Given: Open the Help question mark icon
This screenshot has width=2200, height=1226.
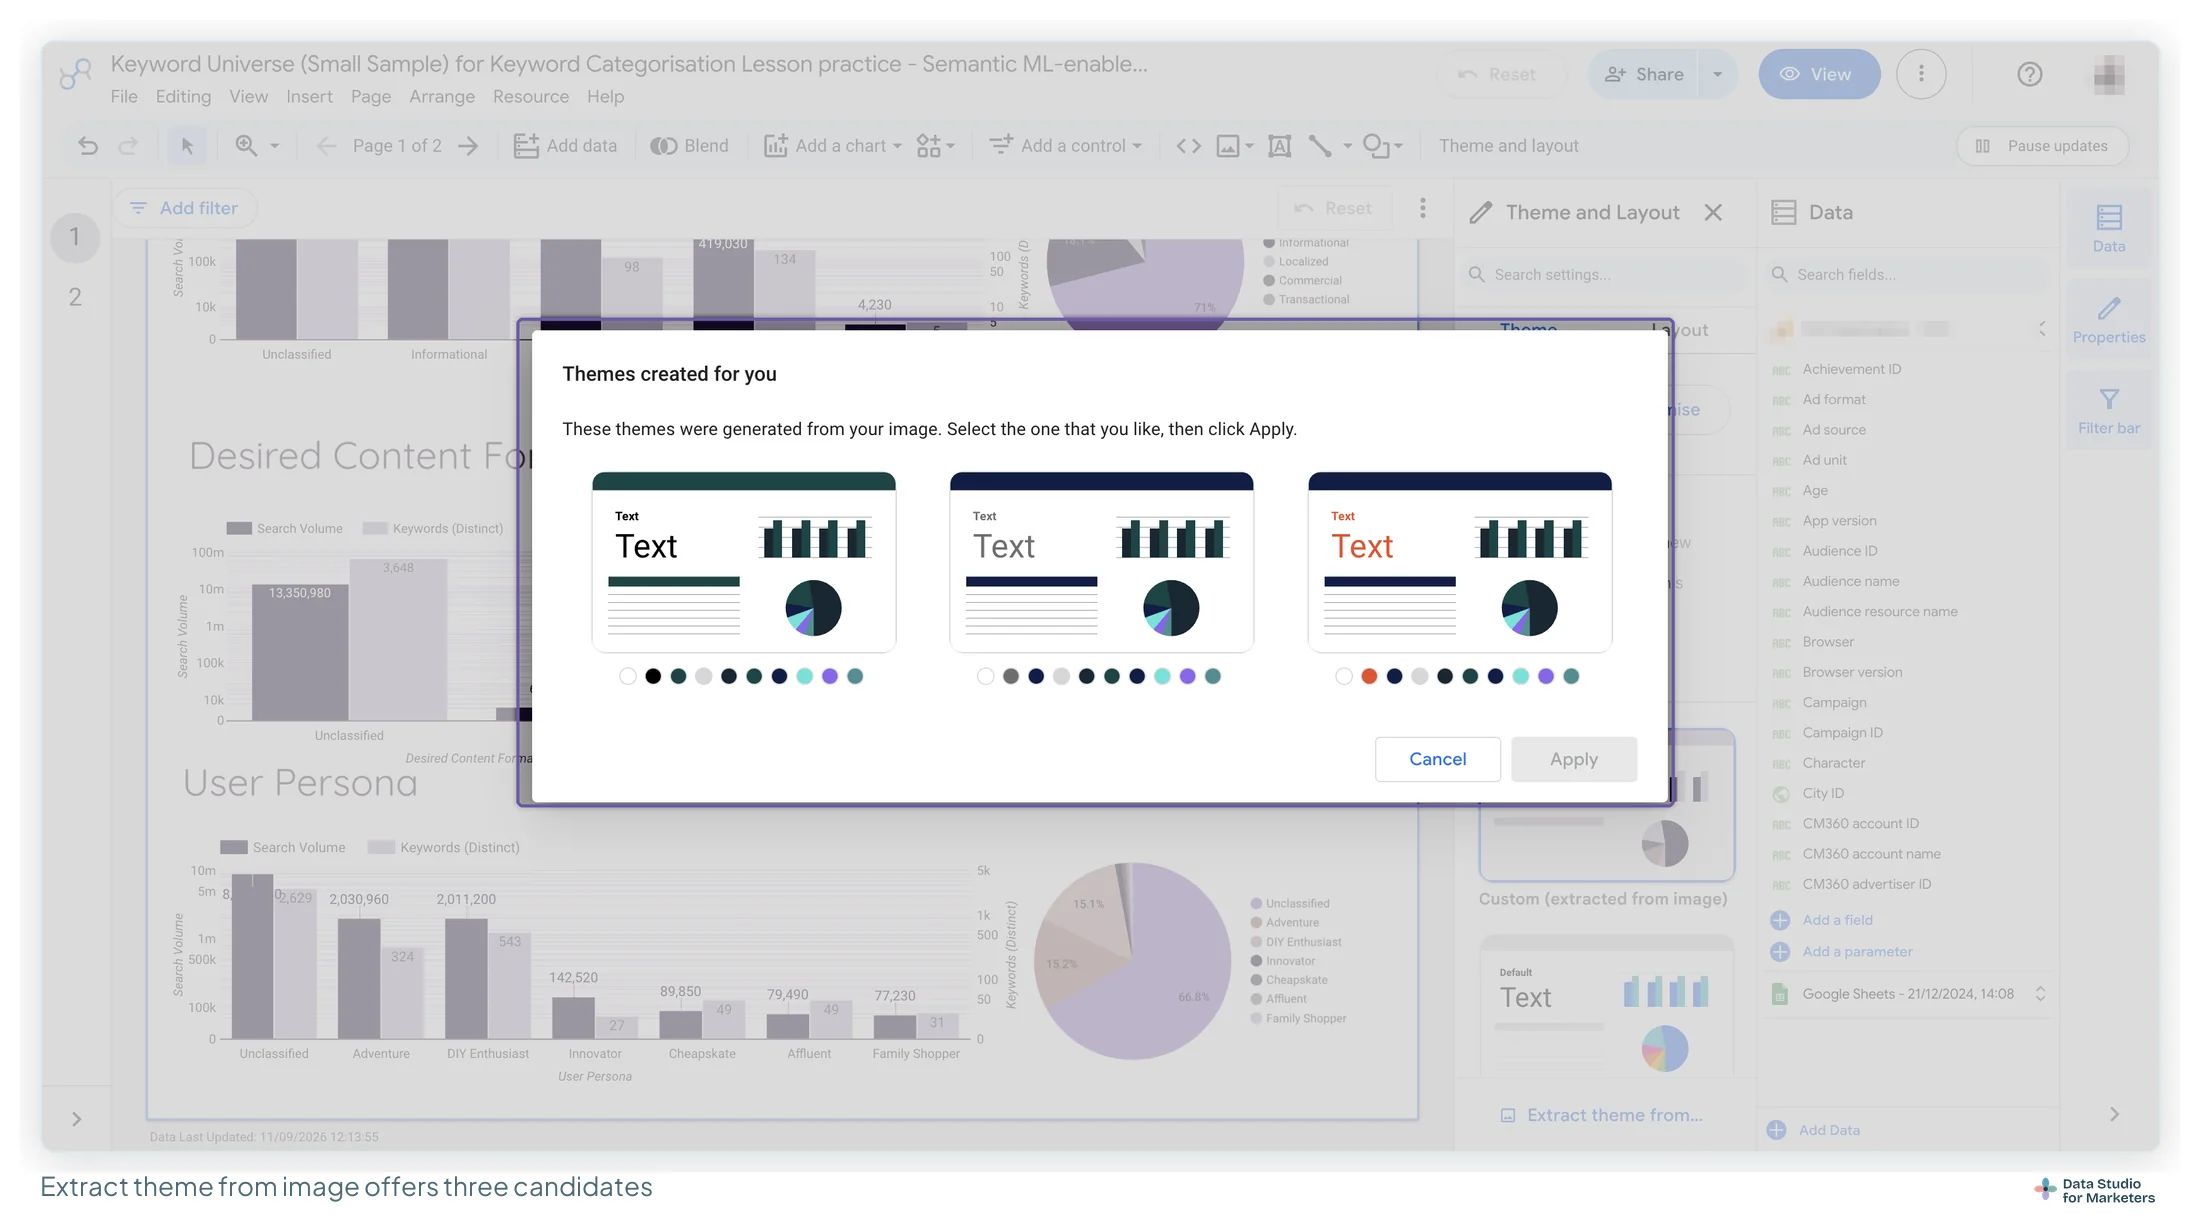Looking at the screenshot, I should tap(2029, 74).
